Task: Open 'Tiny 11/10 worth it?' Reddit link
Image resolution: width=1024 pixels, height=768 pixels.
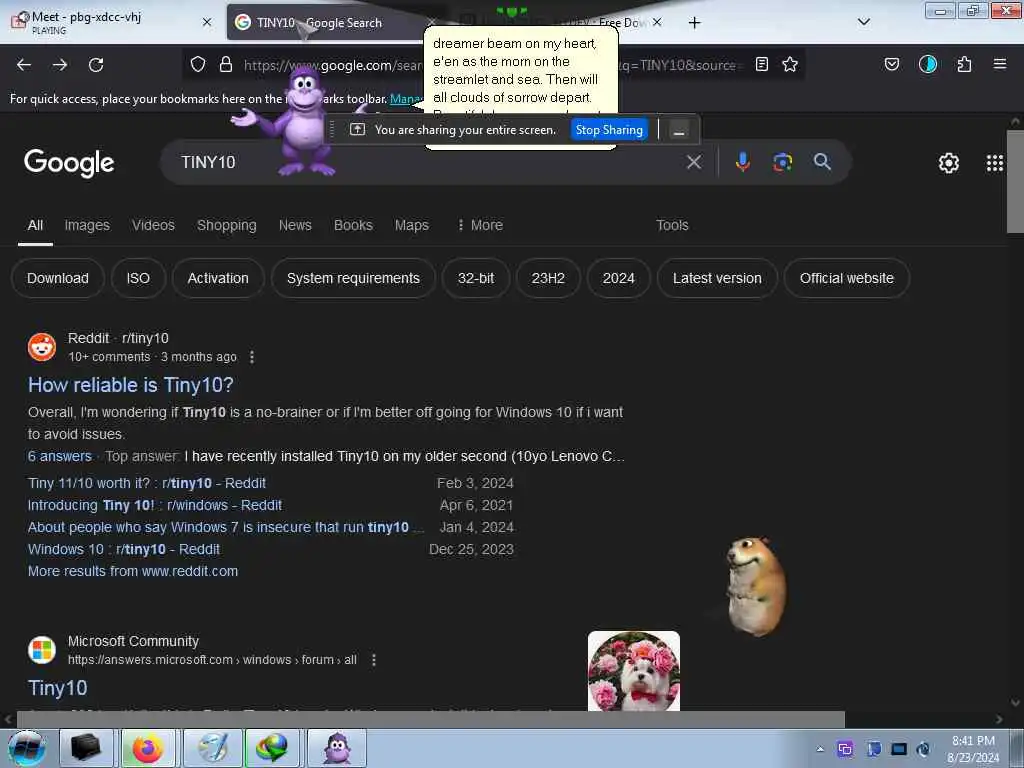Action: coord(147,483)
